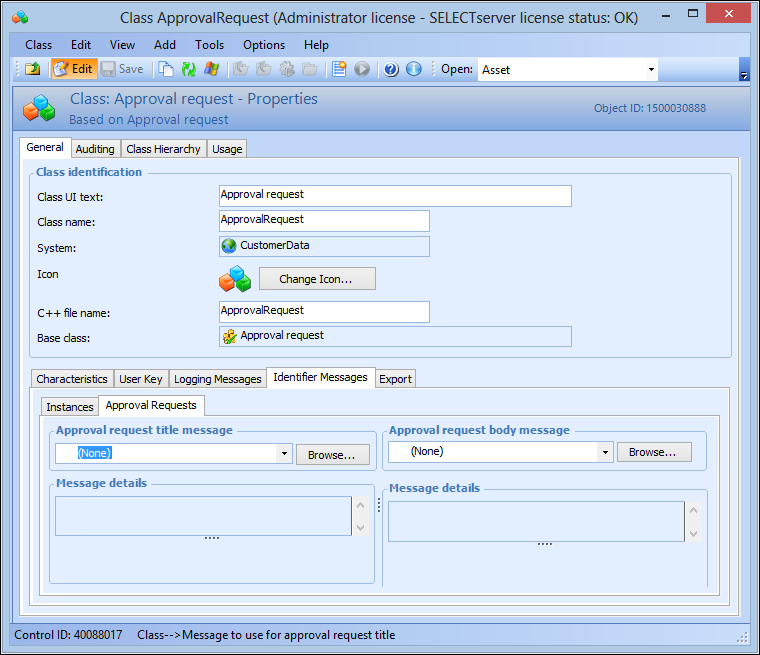
Task: Click the app icon in title bar
Action: [x=20, y=17]
